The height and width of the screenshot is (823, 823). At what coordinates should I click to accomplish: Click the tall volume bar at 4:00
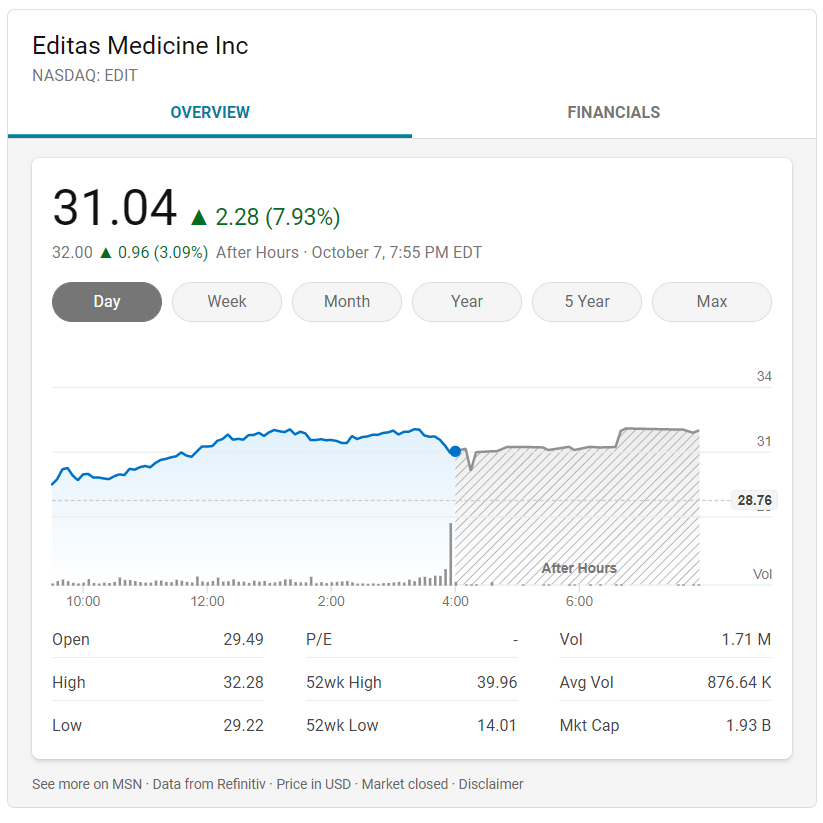pyautogui.click(x=450, y=554)
